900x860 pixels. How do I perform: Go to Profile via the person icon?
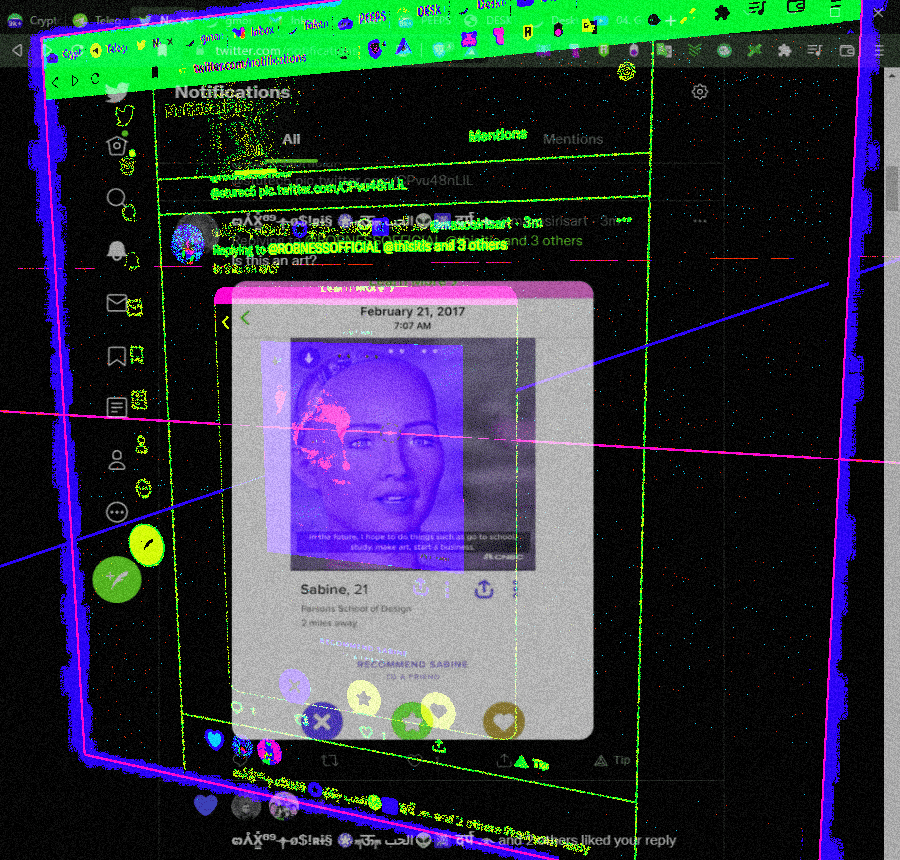pos(117,460)
